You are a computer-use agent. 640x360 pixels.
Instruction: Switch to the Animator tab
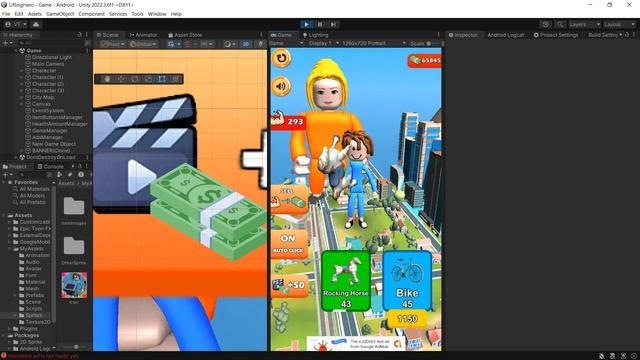click(x=143, y=35)
